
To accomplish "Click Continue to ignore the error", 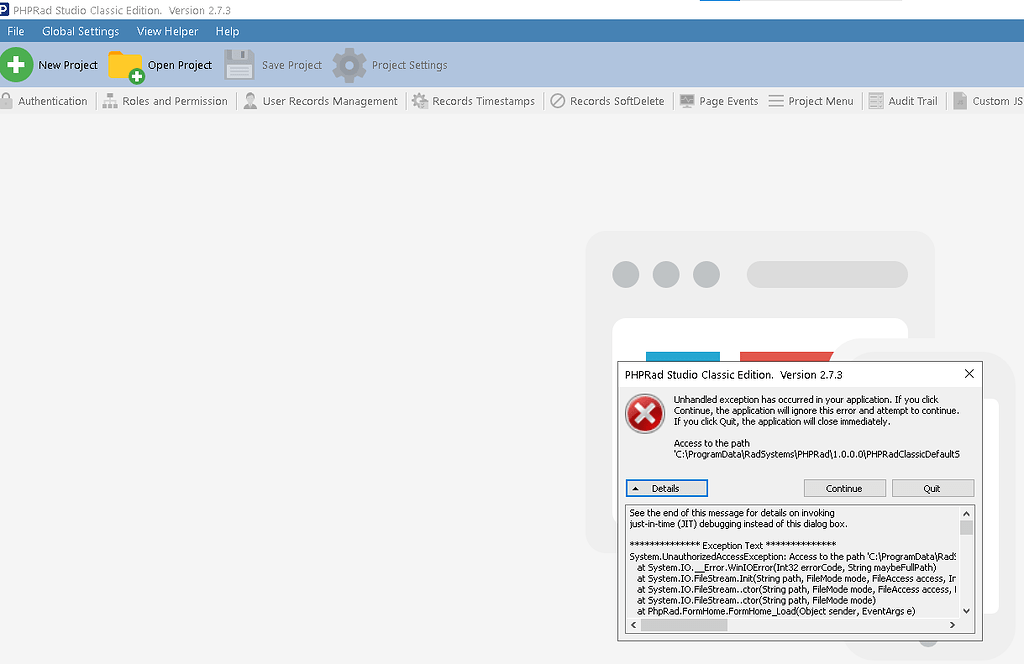I will [x=844, y=488].
